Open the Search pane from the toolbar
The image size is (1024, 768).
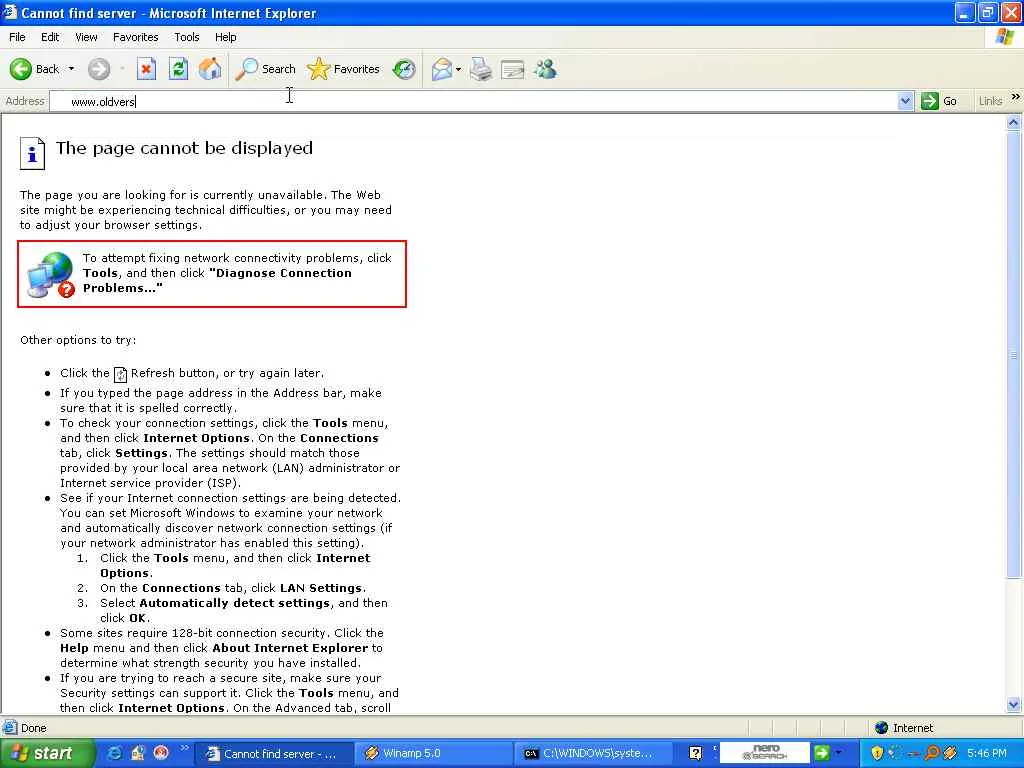point(265,69)
